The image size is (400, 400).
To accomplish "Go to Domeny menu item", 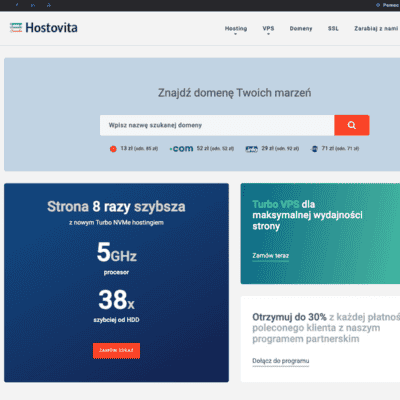I will point(301,28).
